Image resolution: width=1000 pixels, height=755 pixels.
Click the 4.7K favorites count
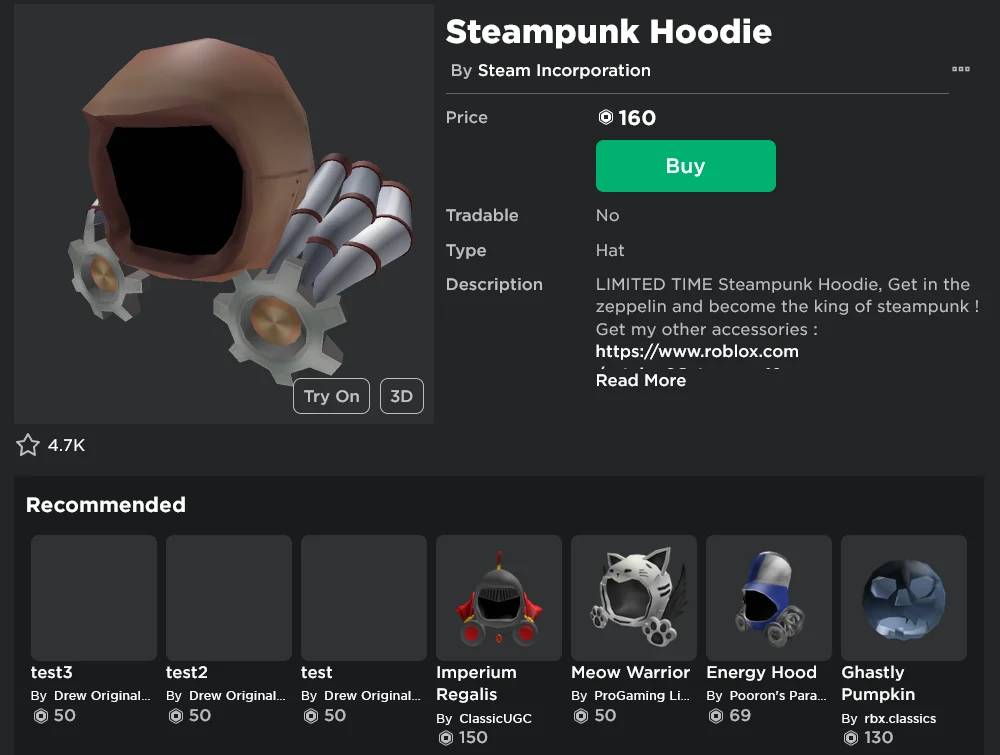tap(65, 445)
